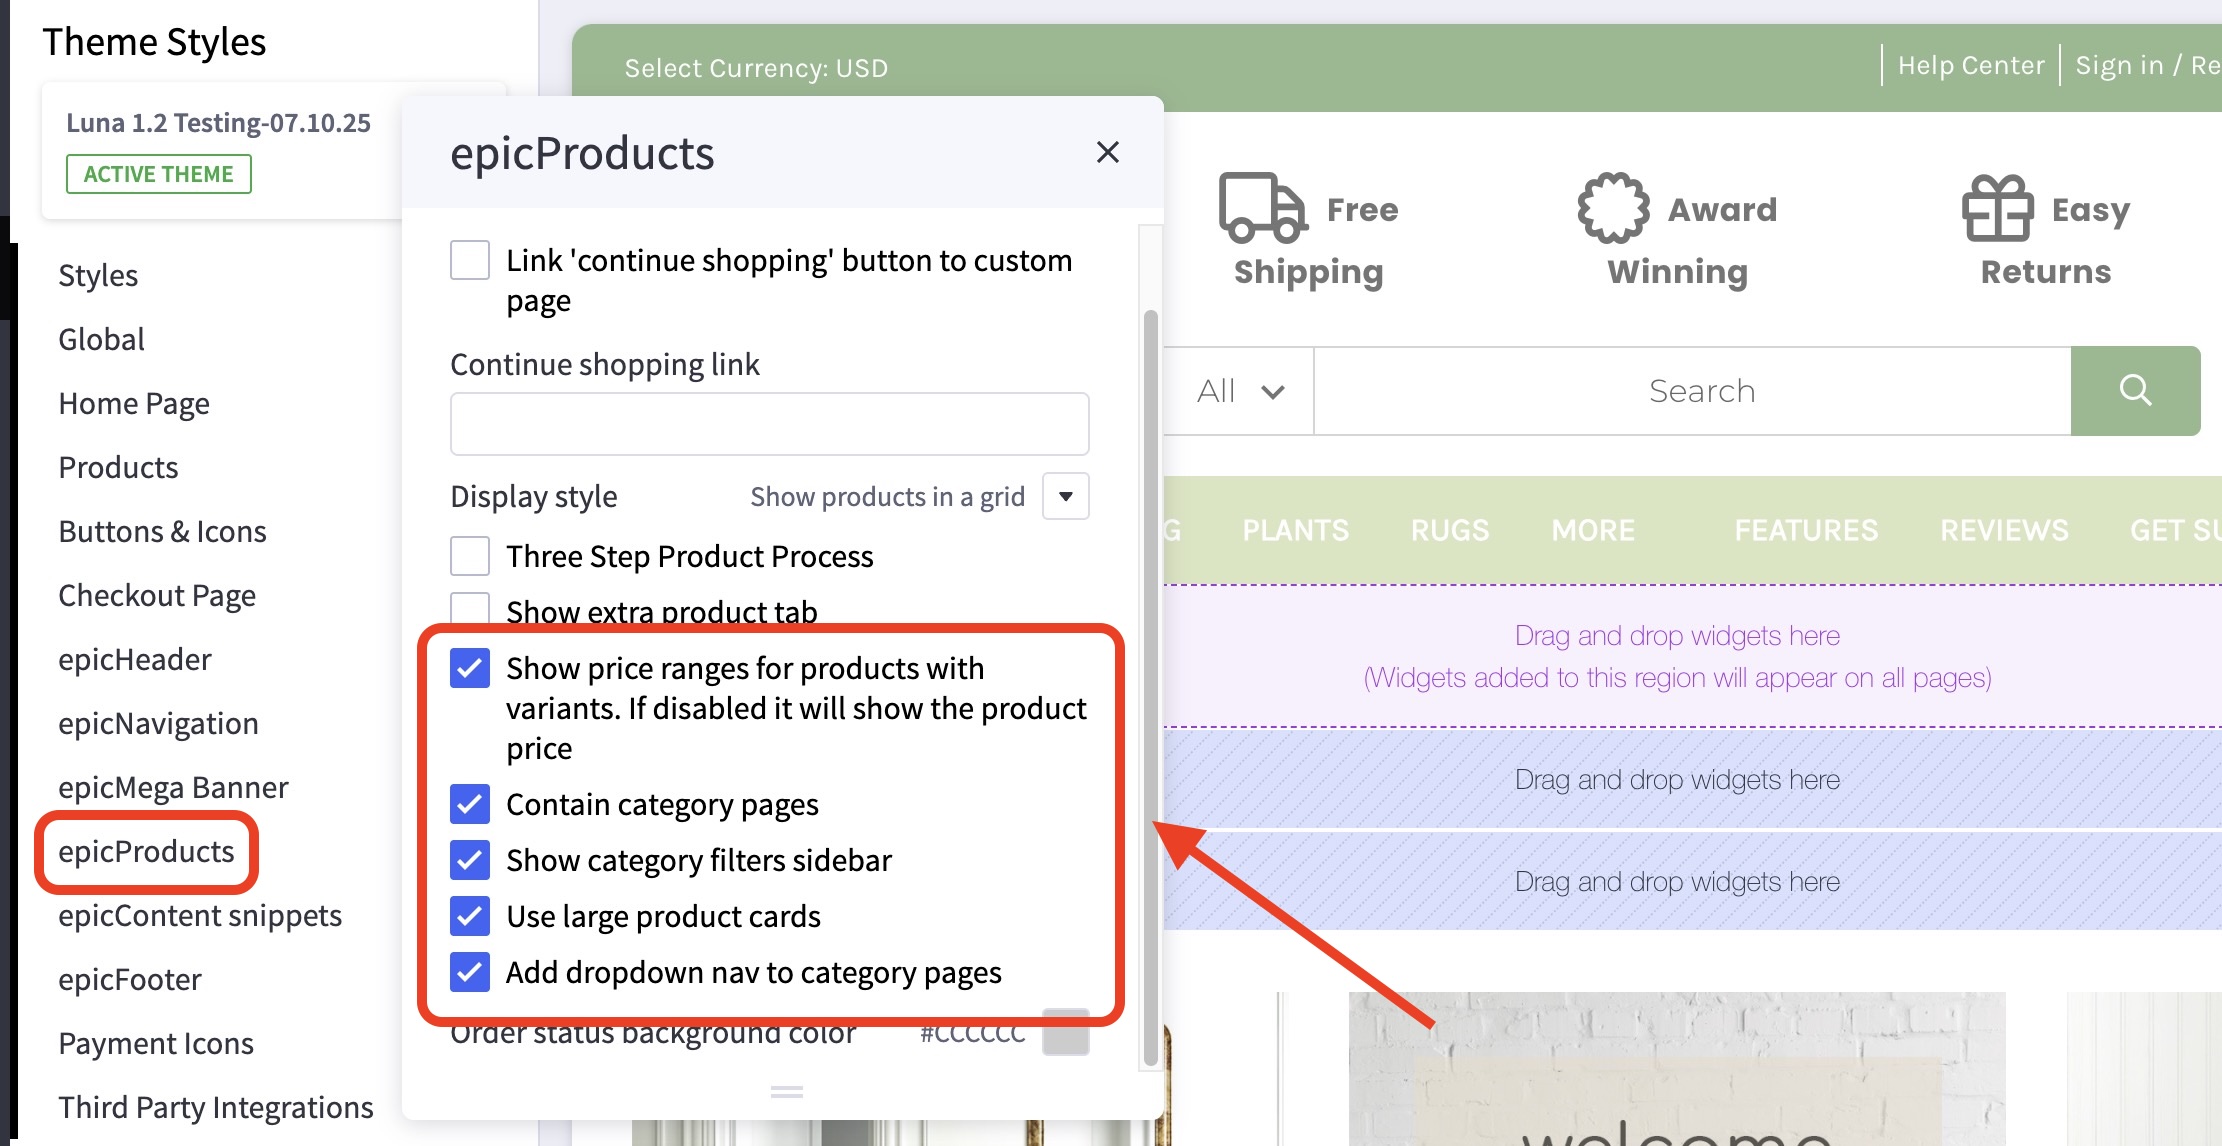Click inside the Continue shopping link field

click(x=768, y=423)
